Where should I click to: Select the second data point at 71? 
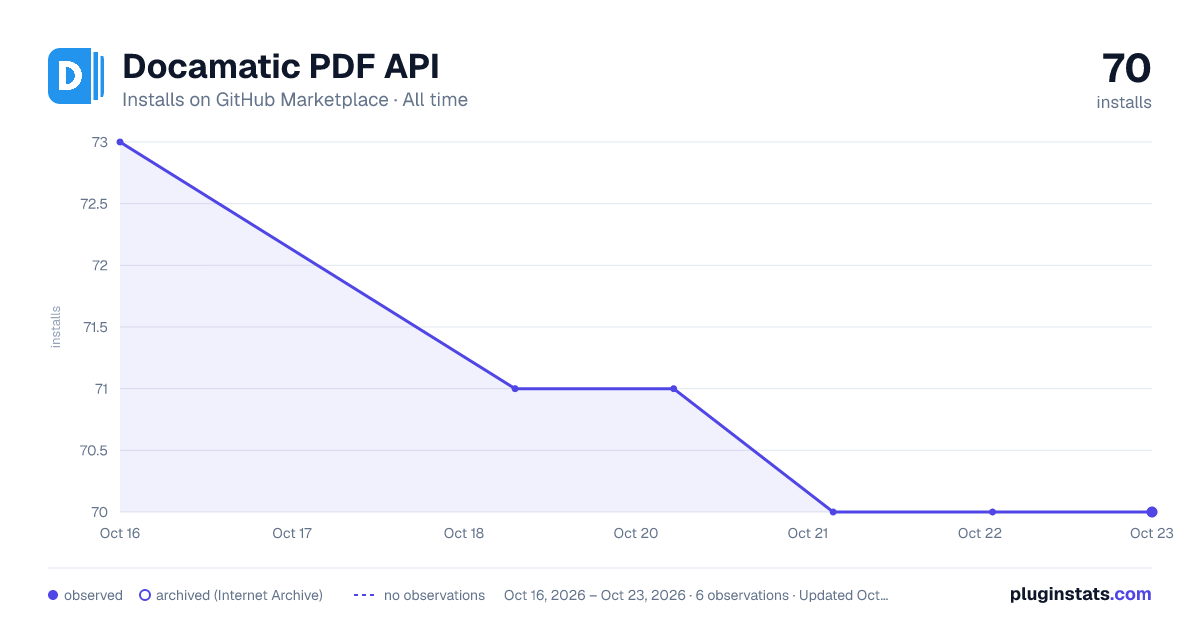(x=674, y=389)
